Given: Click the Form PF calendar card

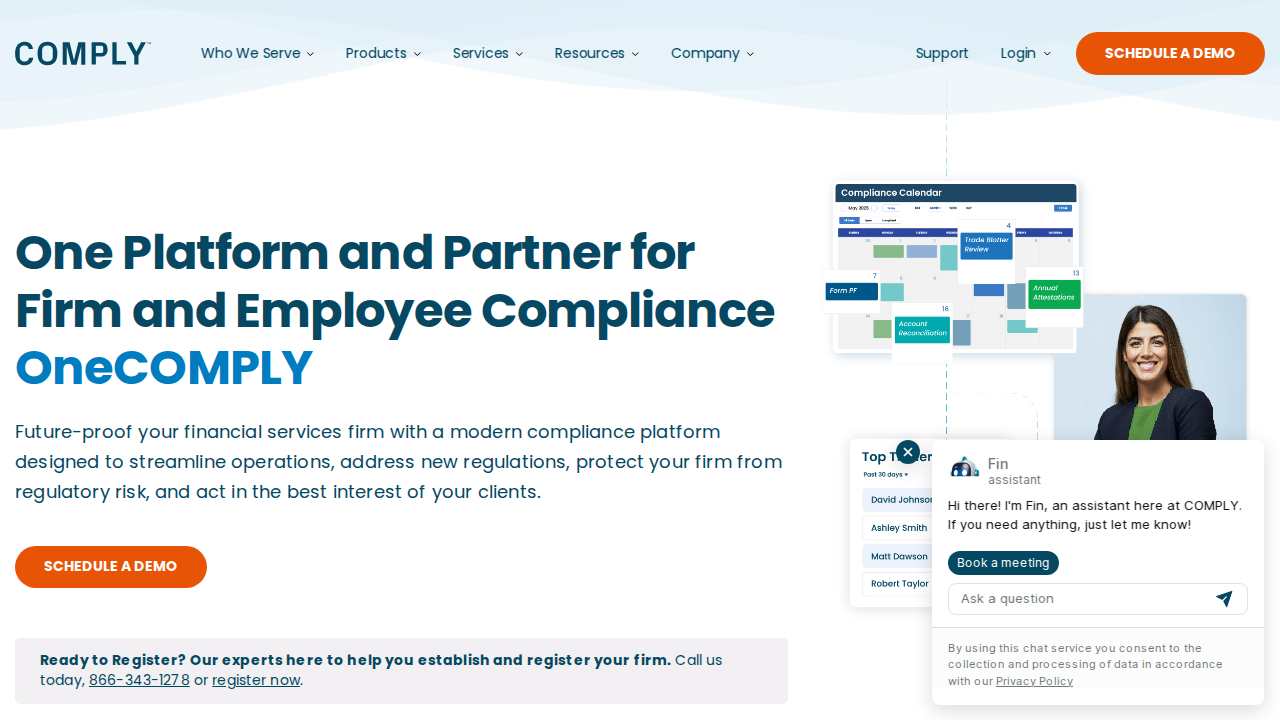Looking at the screenshot, I should pos(852,291).
